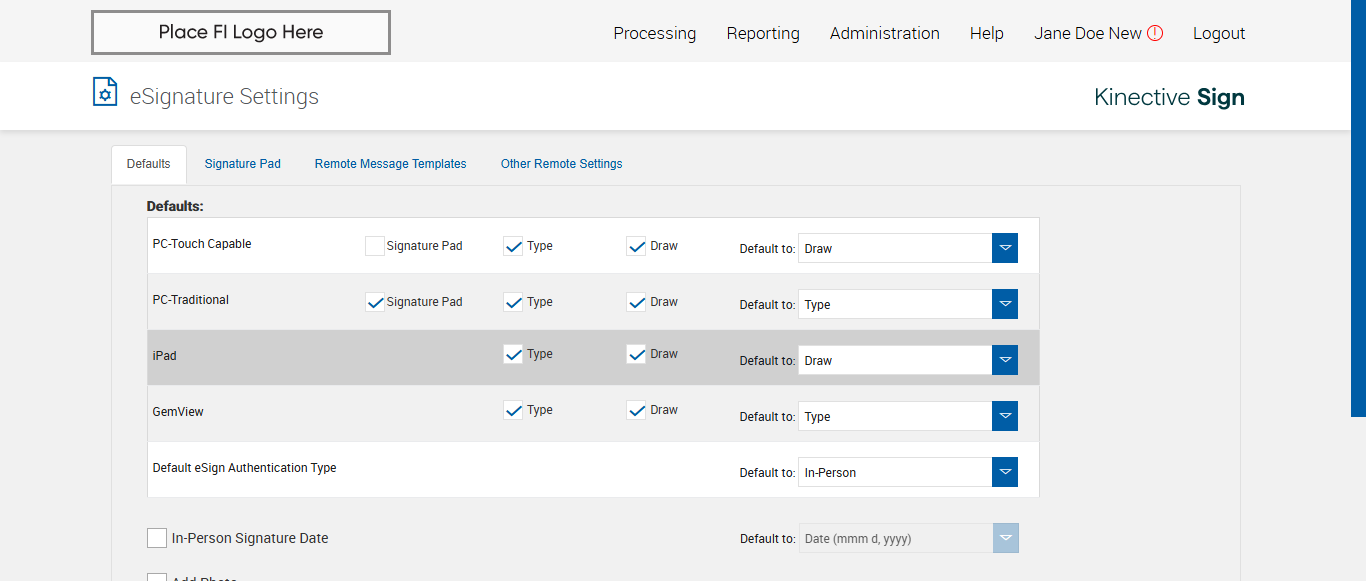Uncheck the GemView Type checkbox
The width and height of the screenshot is (1366, 581).
[513, 410]
